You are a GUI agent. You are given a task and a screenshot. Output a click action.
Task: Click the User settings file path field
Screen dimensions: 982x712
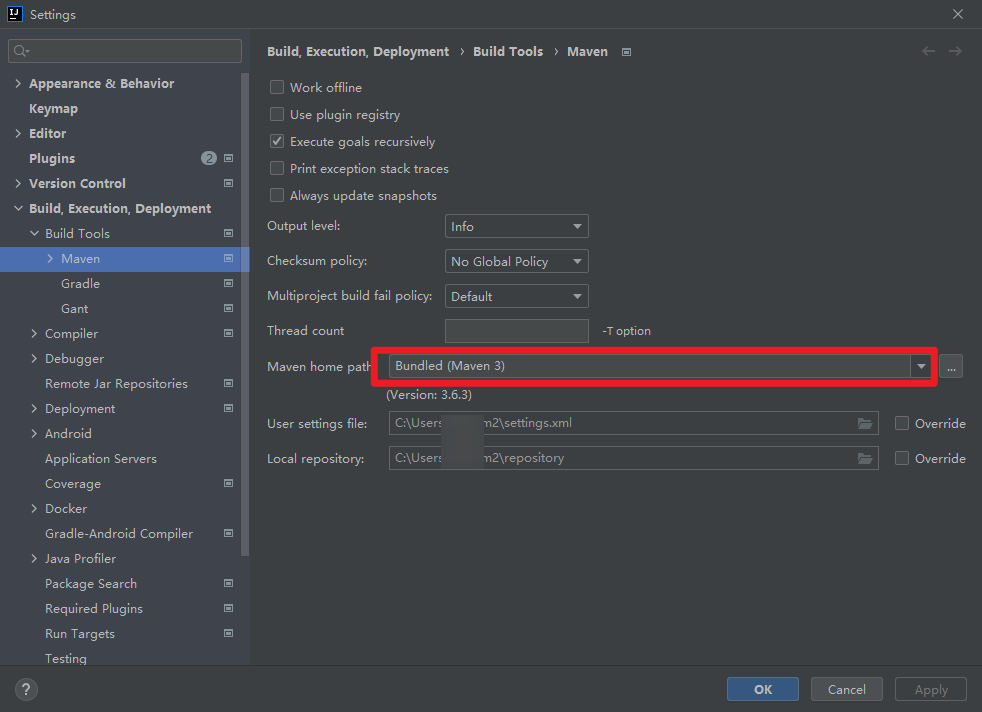click(633, 423)
